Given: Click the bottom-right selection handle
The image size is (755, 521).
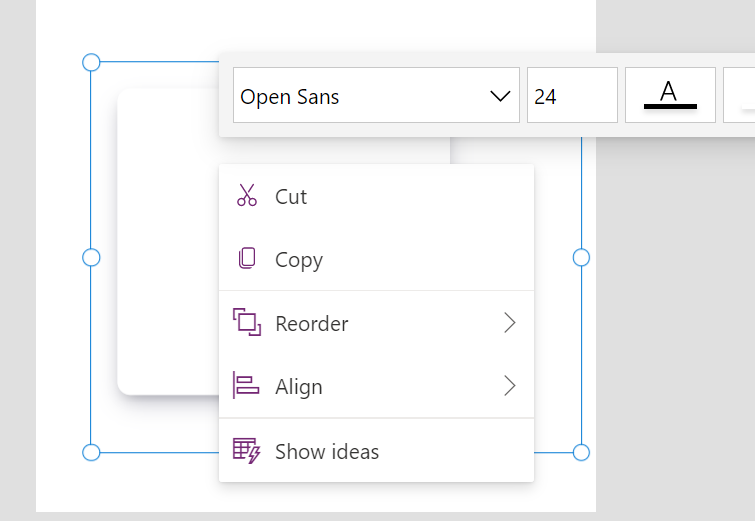Looking at the screenshot, I should click(x=581, y=453).
